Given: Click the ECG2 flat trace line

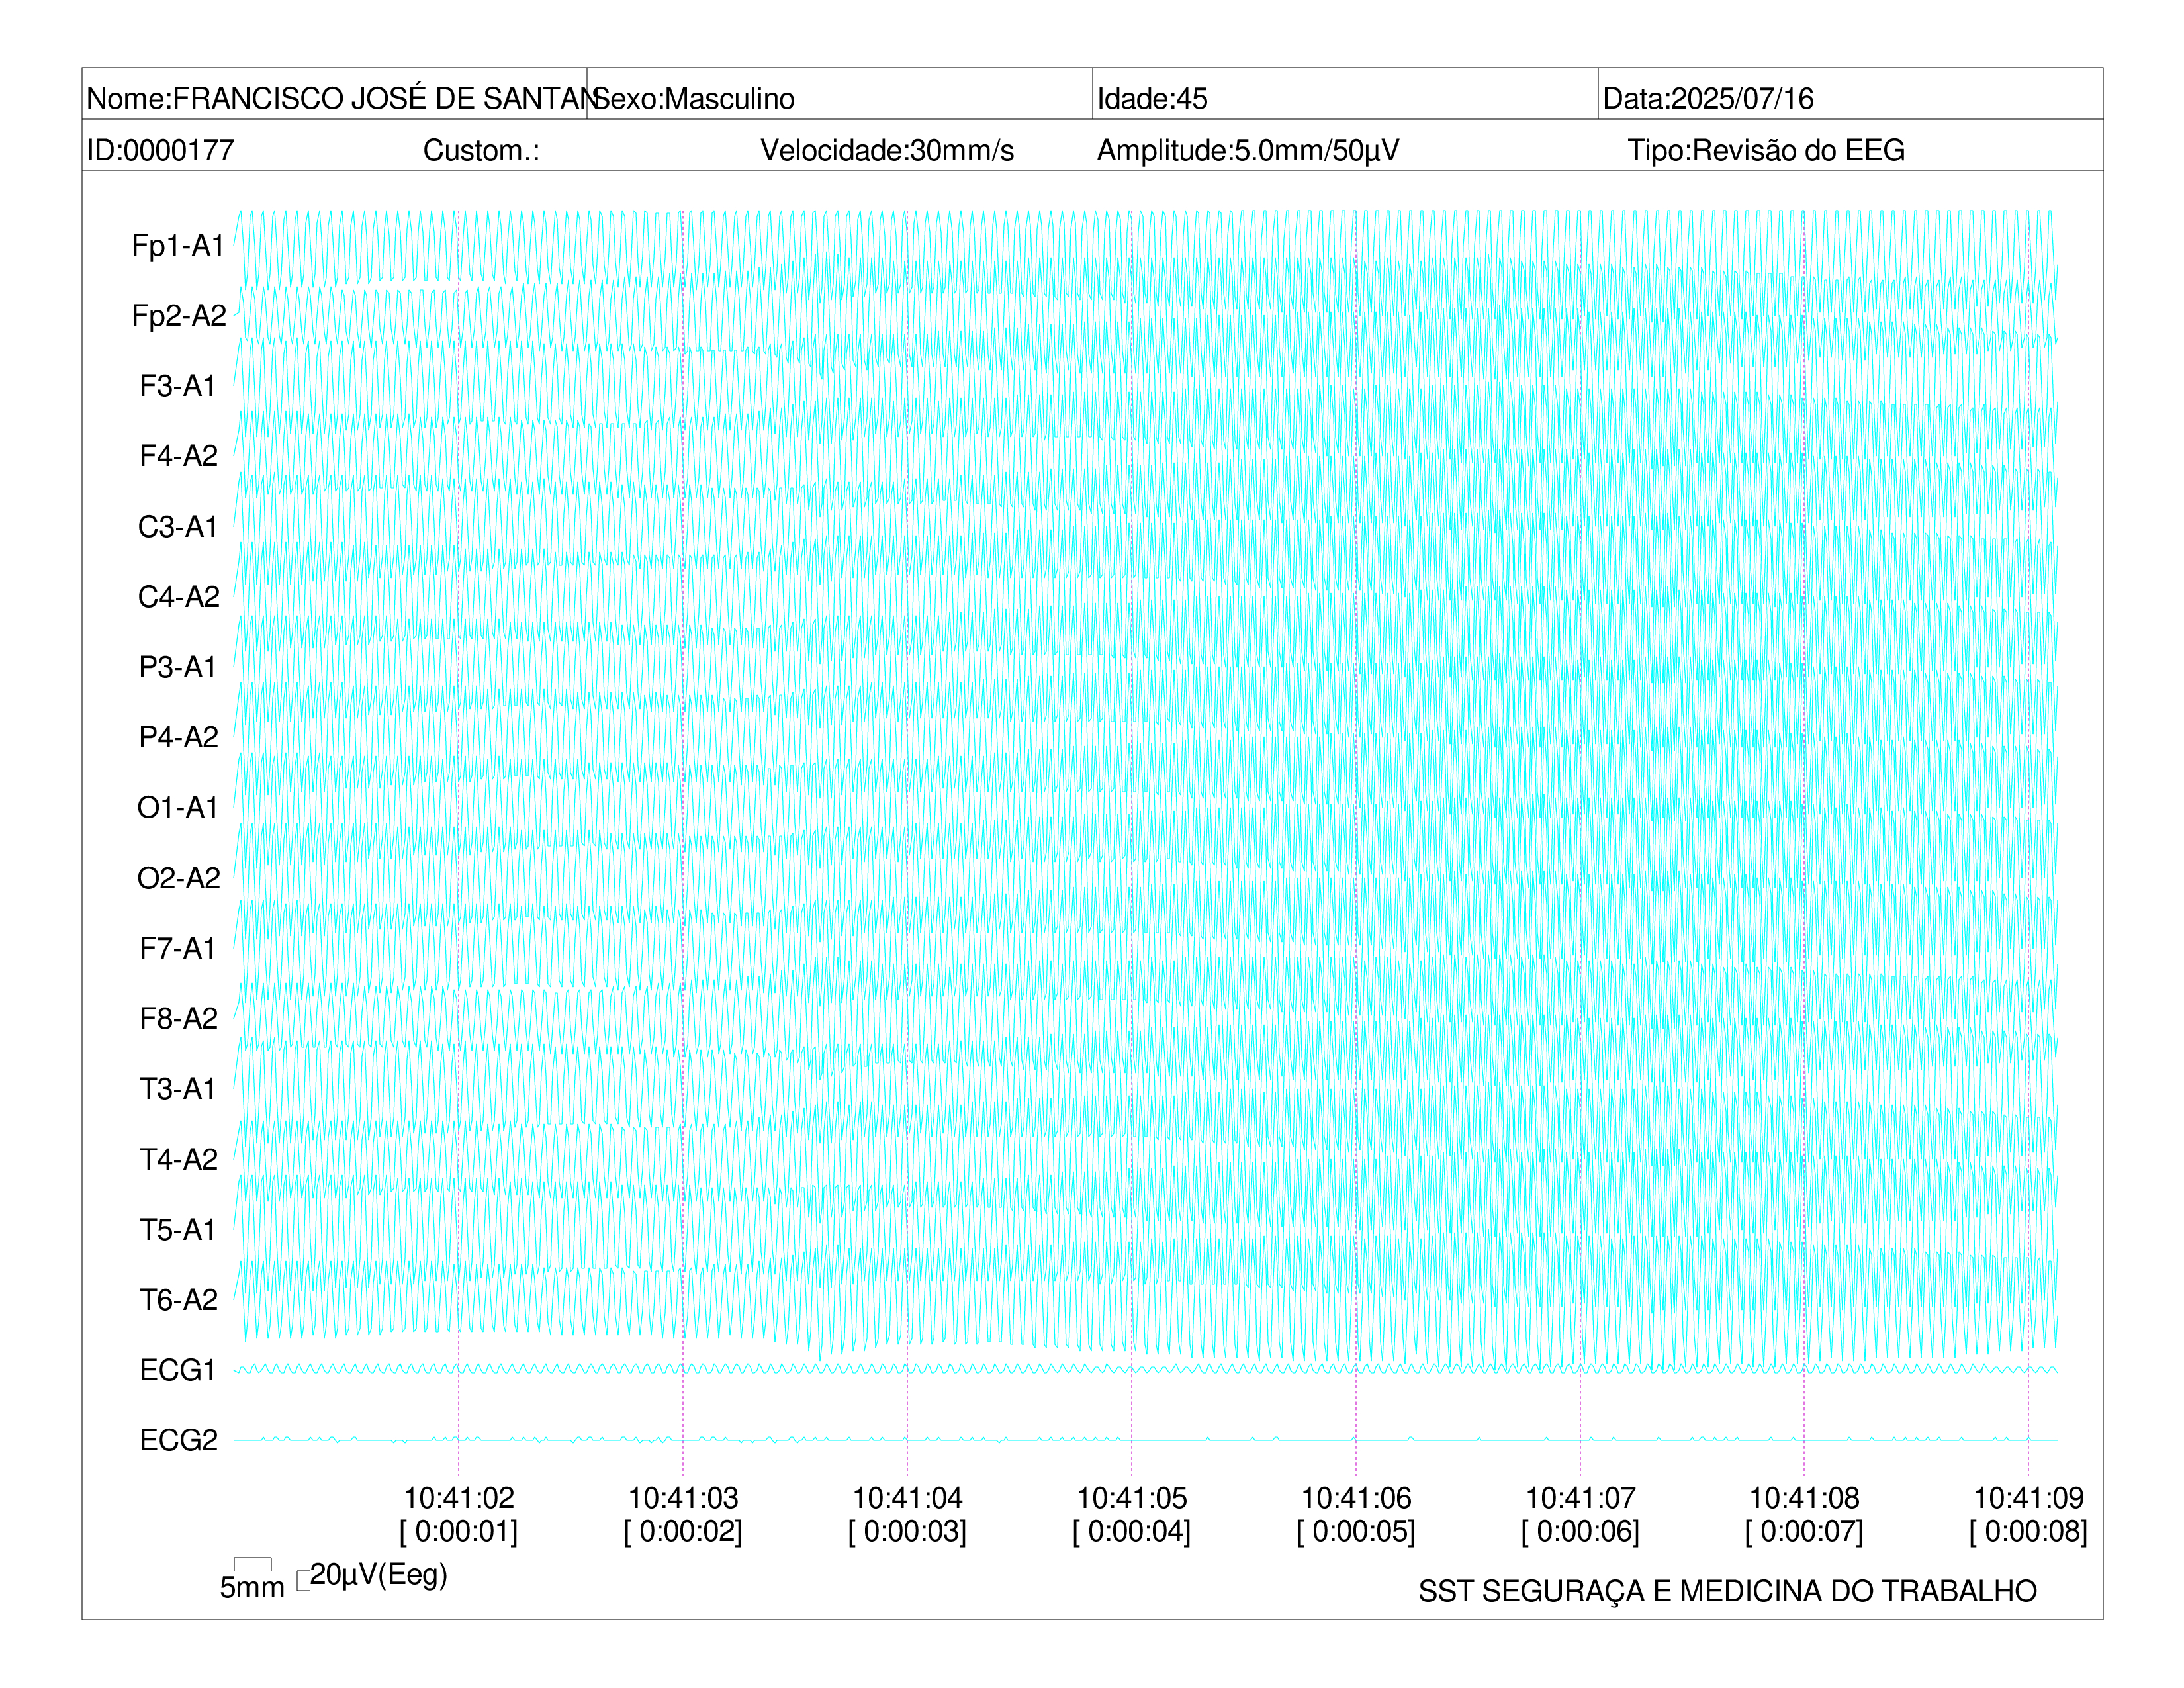Looking at the screenshot, I should click(x=1145, y=1440).
